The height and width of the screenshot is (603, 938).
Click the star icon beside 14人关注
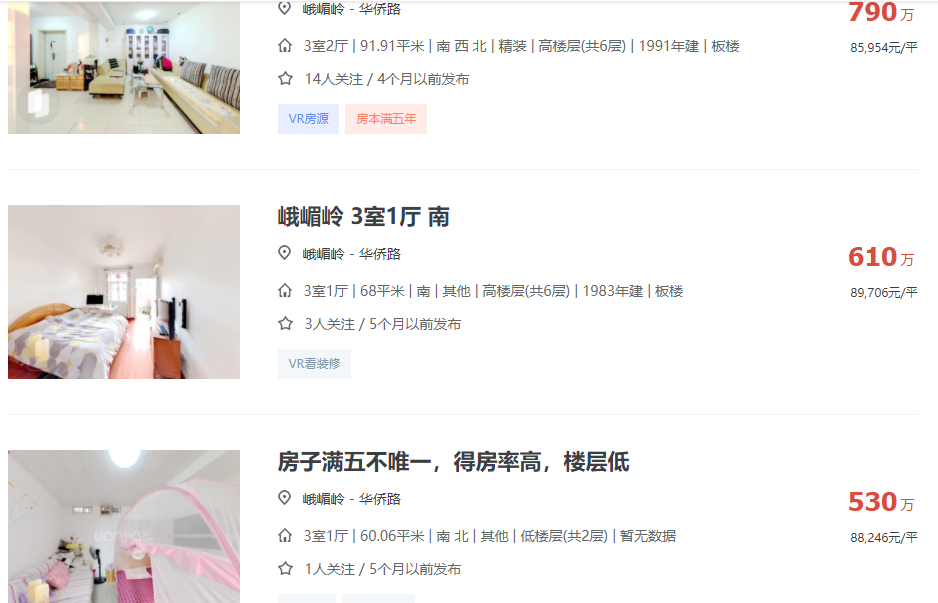285,78
